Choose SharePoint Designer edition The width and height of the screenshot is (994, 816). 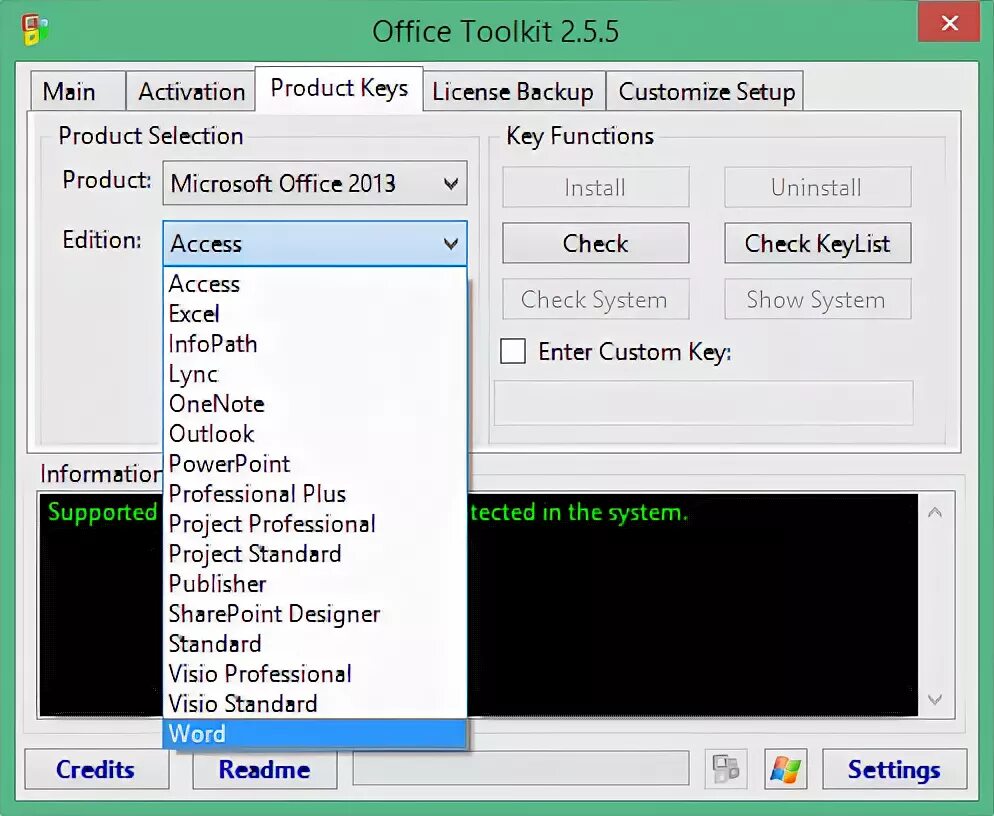(315, 614)
